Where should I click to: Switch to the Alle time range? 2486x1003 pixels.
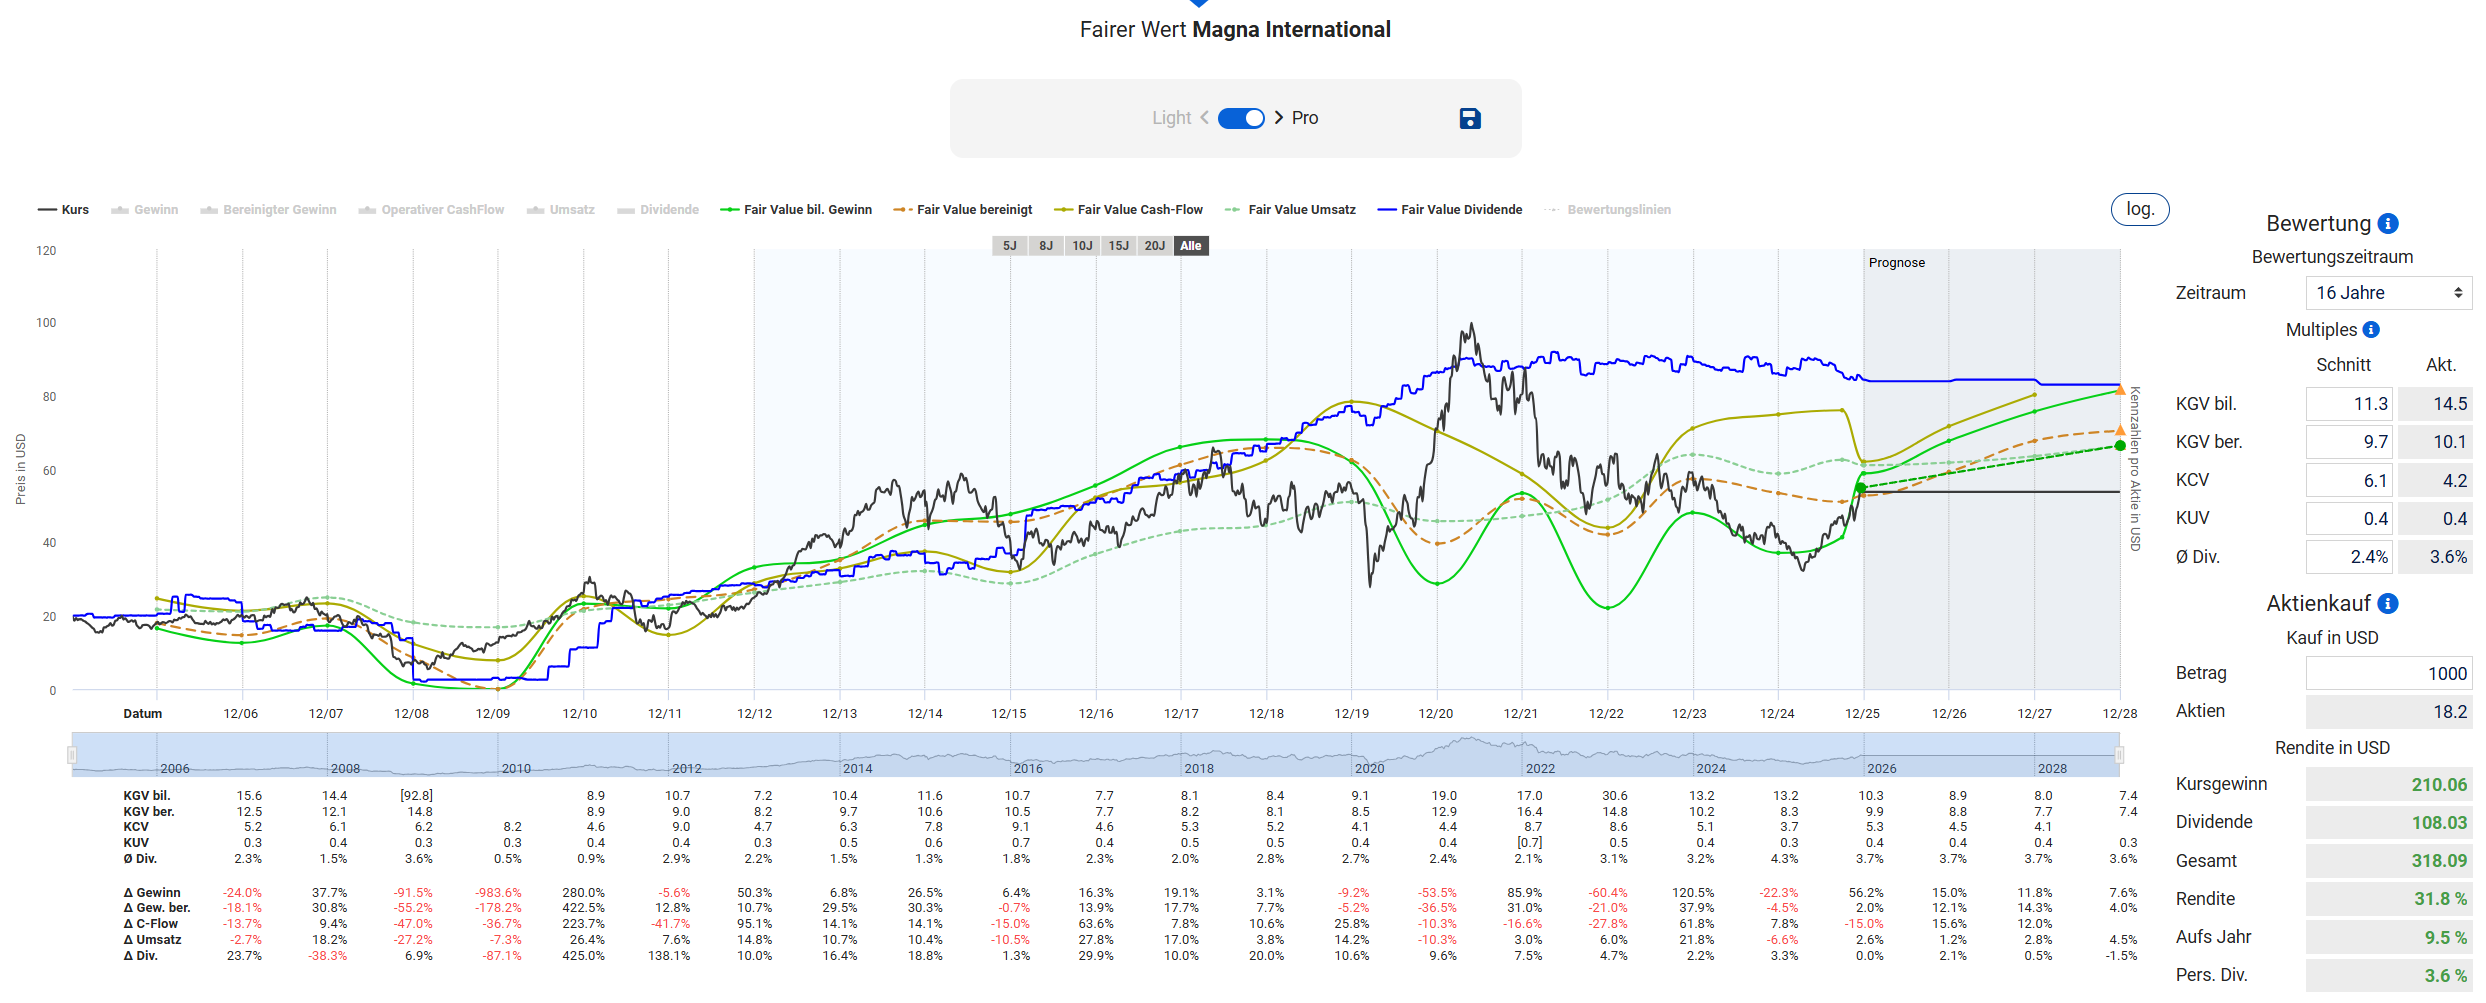tap(1190, 246)
